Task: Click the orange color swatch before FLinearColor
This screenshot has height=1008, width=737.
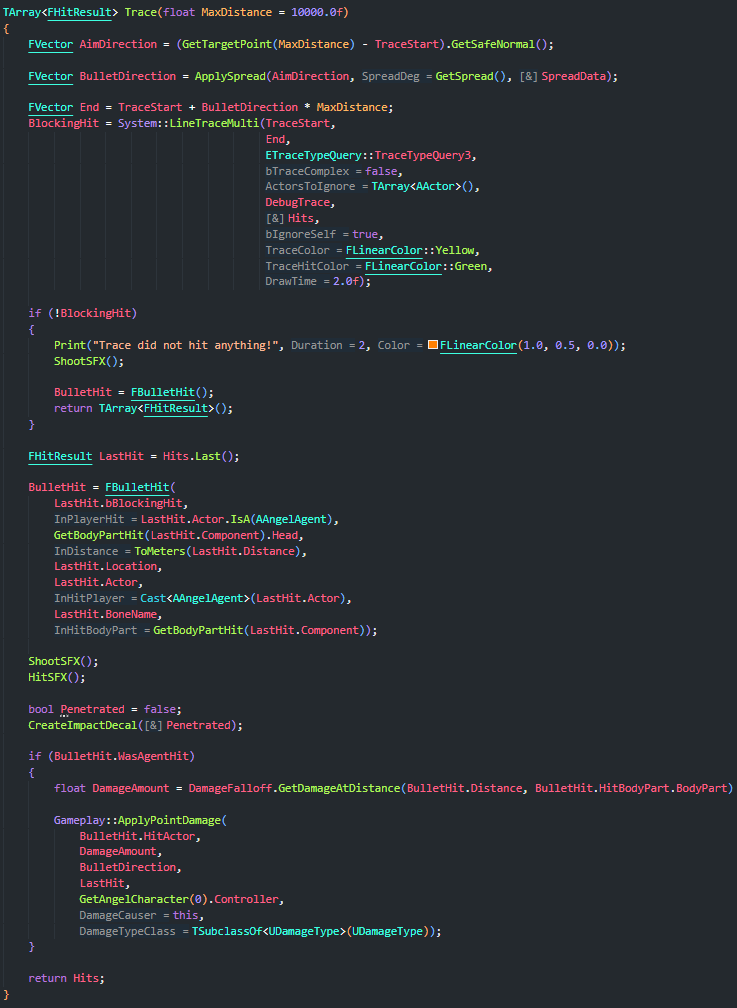Action: (x=433, y=345)
